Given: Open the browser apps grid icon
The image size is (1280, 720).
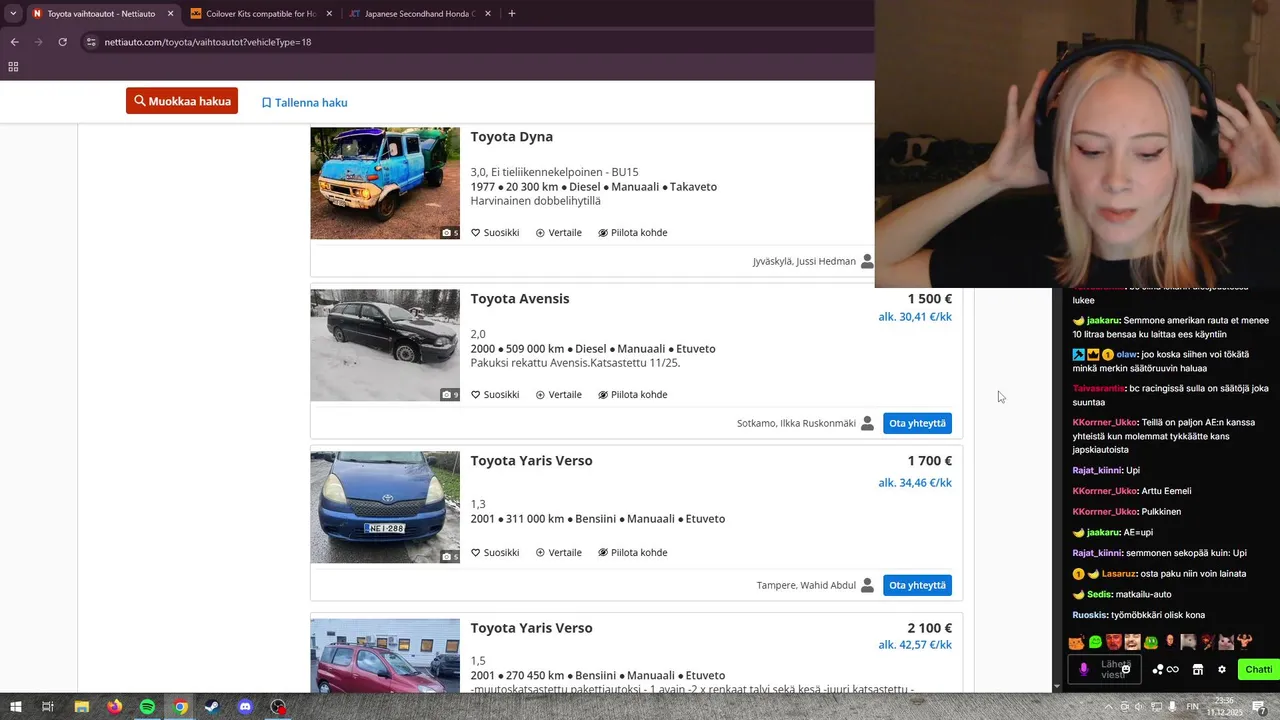Looking at the screenshot, I should pos(13,67).
